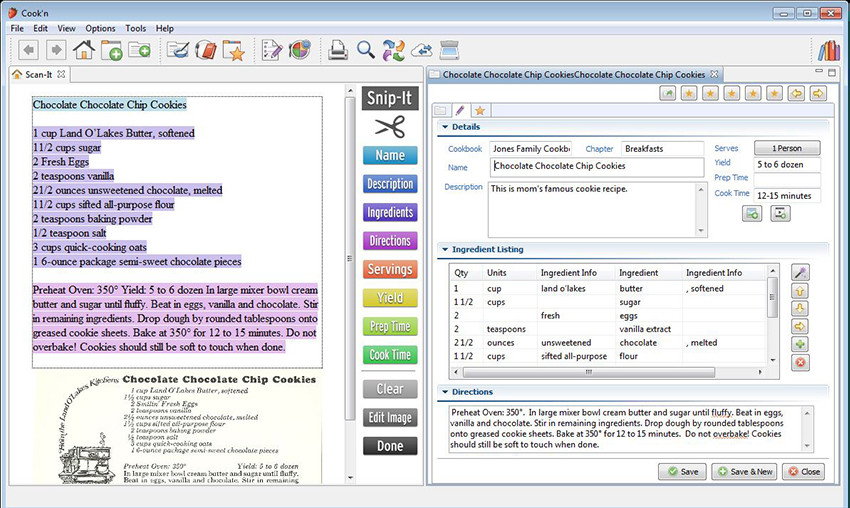Select the fifth rating star button
The height and width of the screenshot is (508, 850).
point(775,93)
